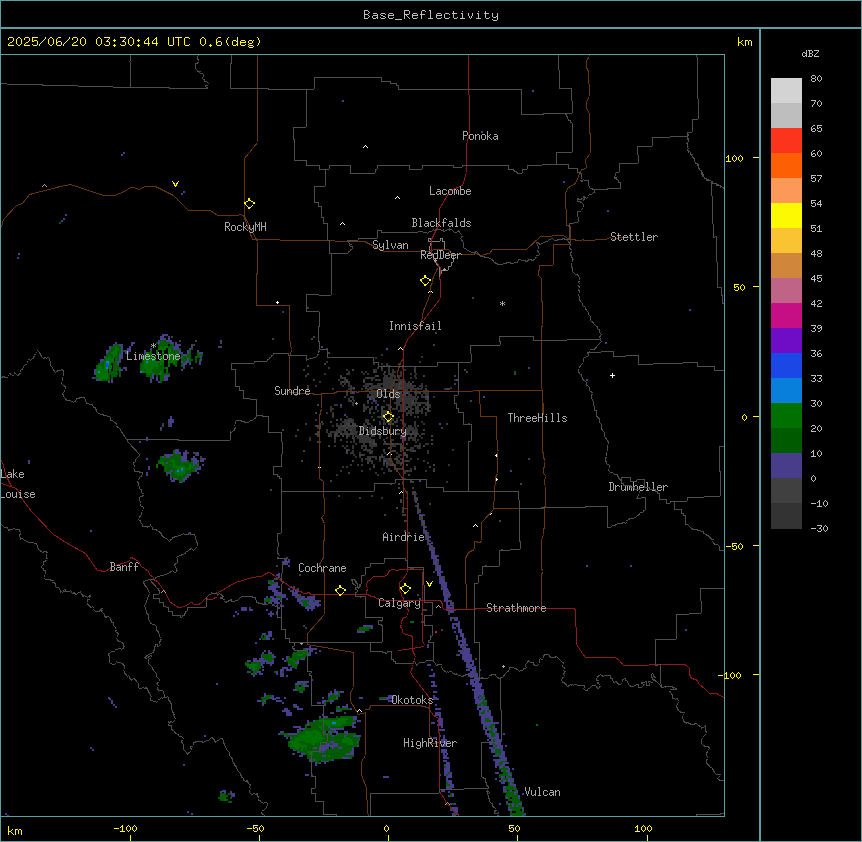Click the Airdrie label
This screenshot has height=842, width=862.
pyautogui.click(x=404, y=537)
